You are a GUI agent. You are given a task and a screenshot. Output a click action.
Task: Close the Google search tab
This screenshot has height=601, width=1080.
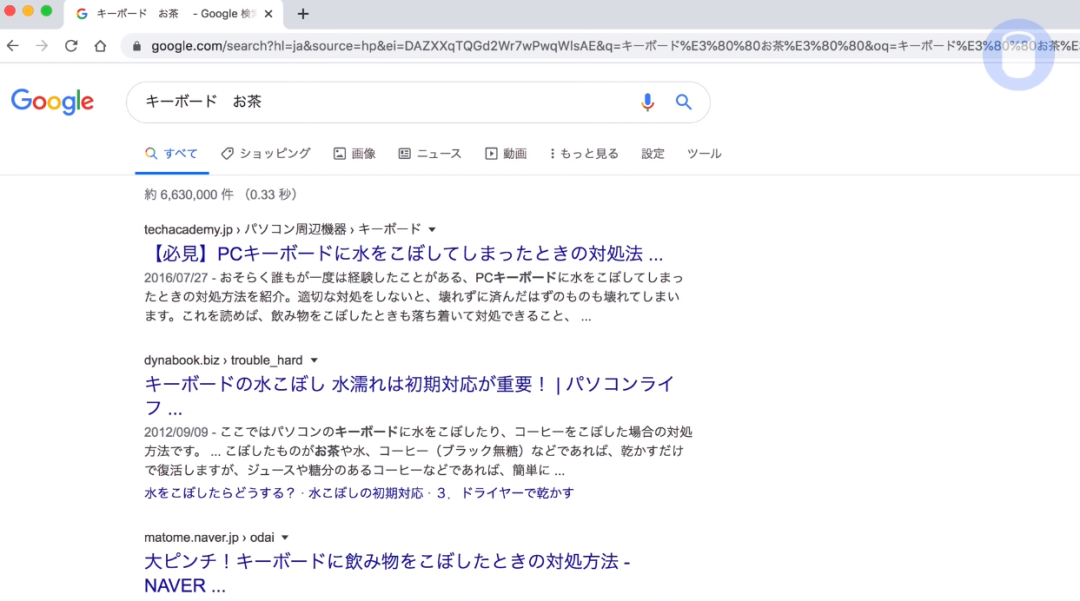[269, 14]
